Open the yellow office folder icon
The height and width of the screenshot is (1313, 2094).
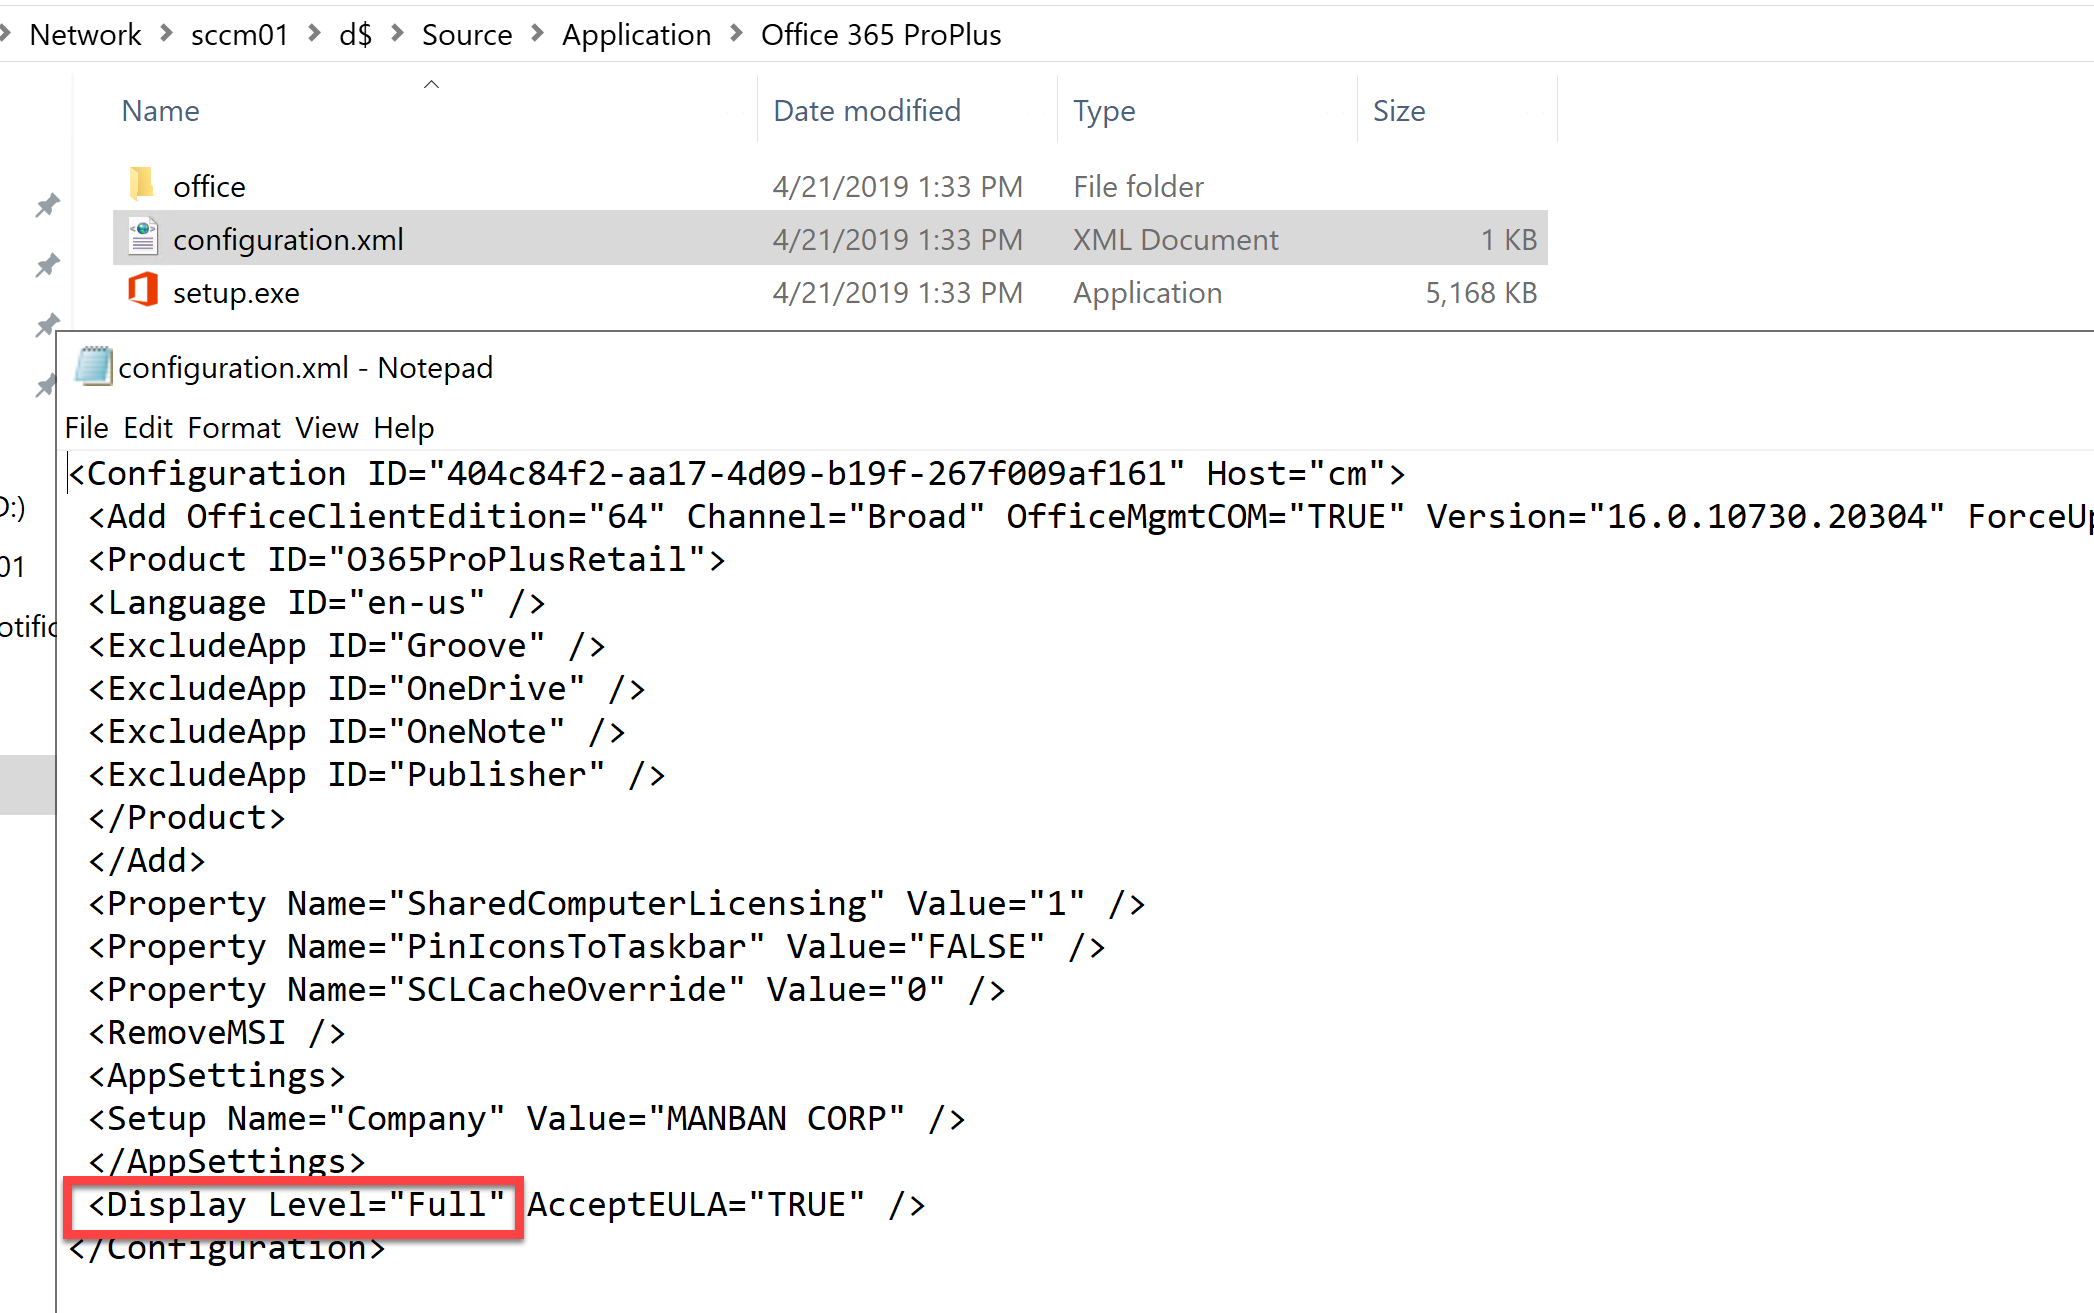(x=143, y=184)
